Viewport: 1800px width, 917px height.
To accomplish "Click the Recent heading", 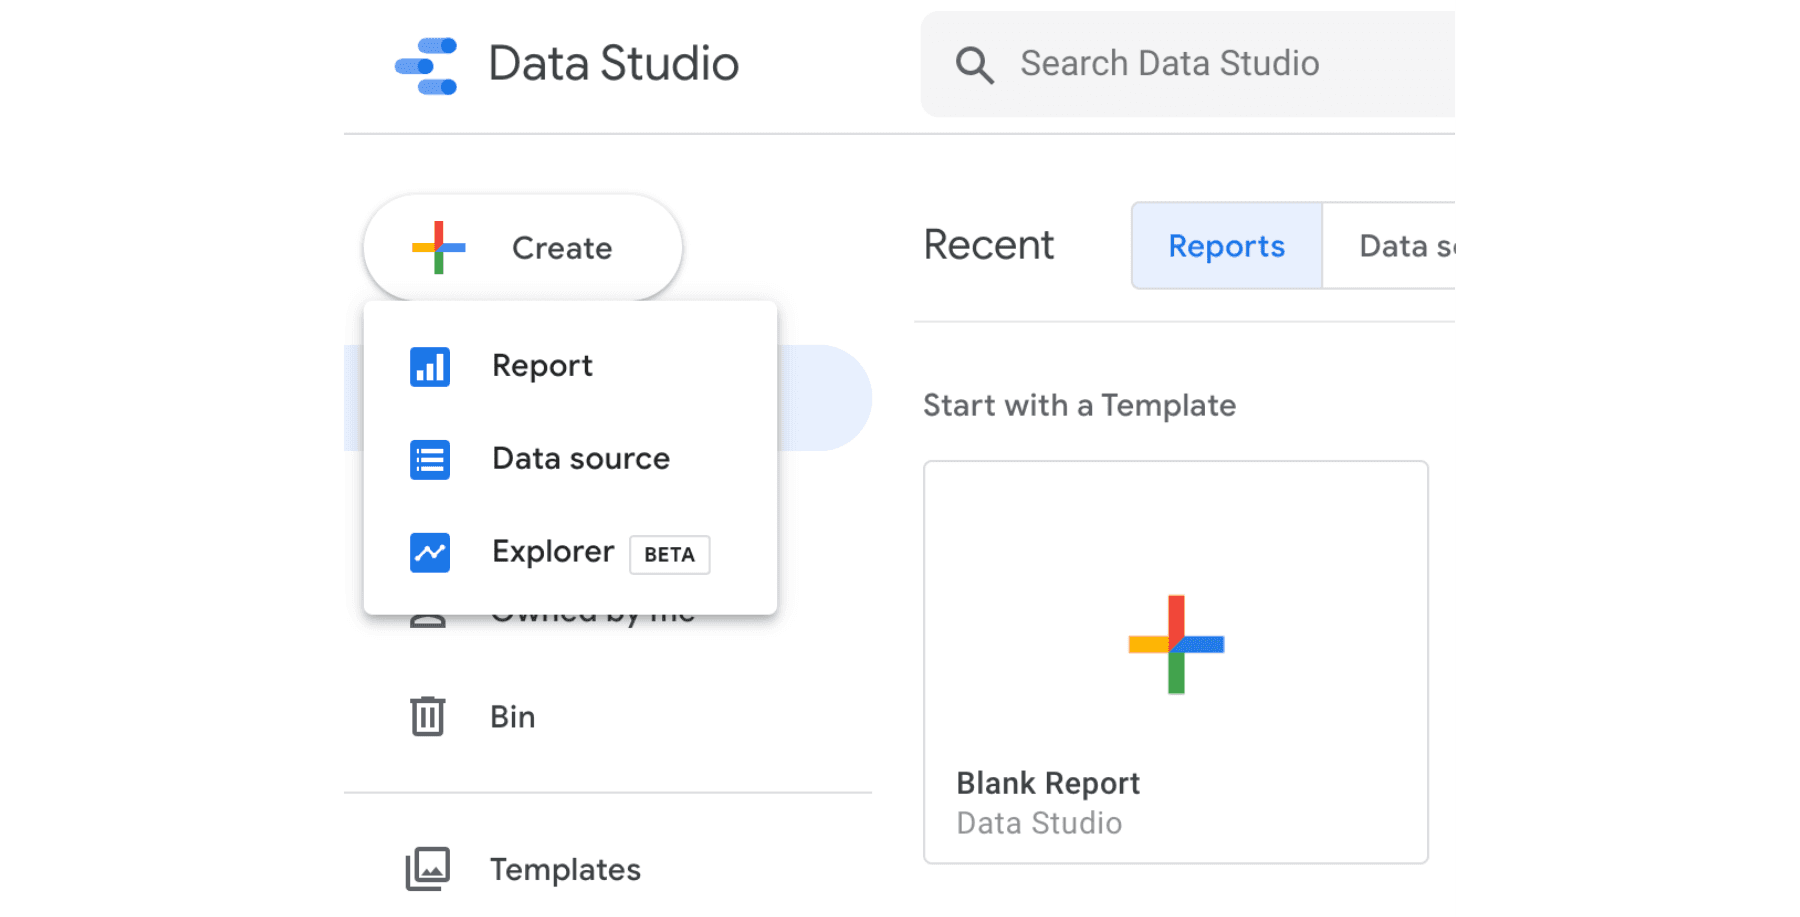I will click(989, 246).
